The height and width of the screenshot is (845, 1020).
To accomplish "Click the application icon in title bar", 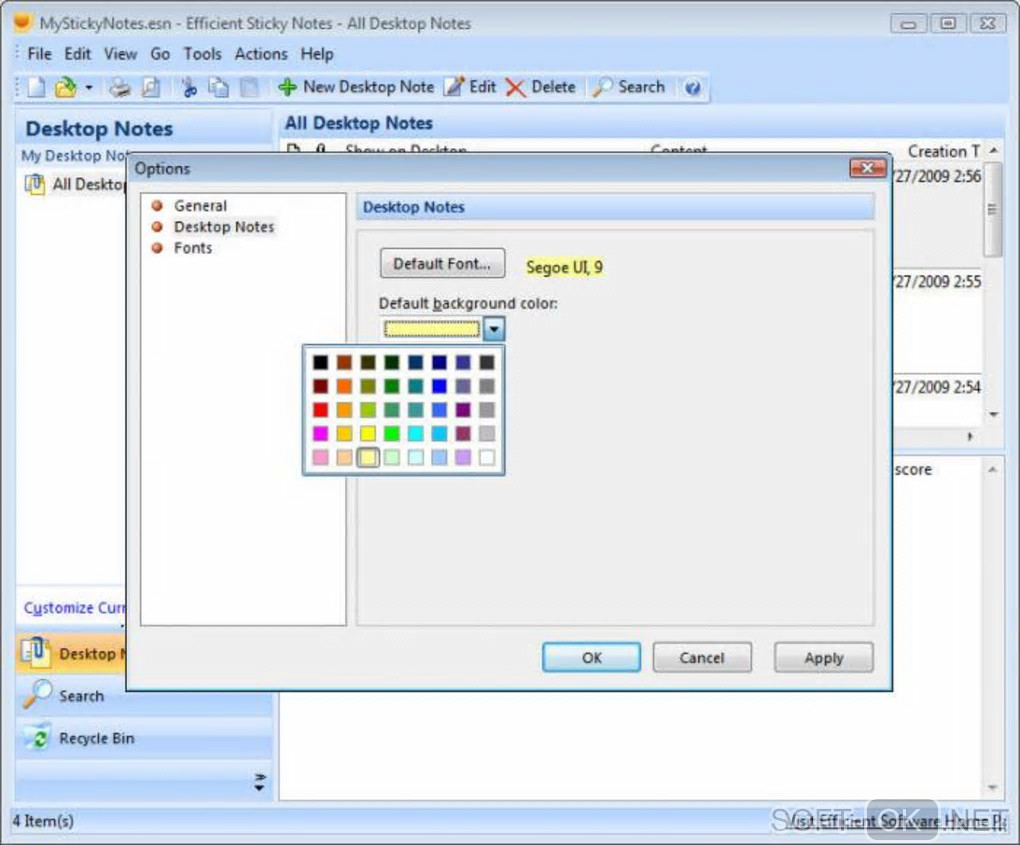I will click(x=23, y=22).
